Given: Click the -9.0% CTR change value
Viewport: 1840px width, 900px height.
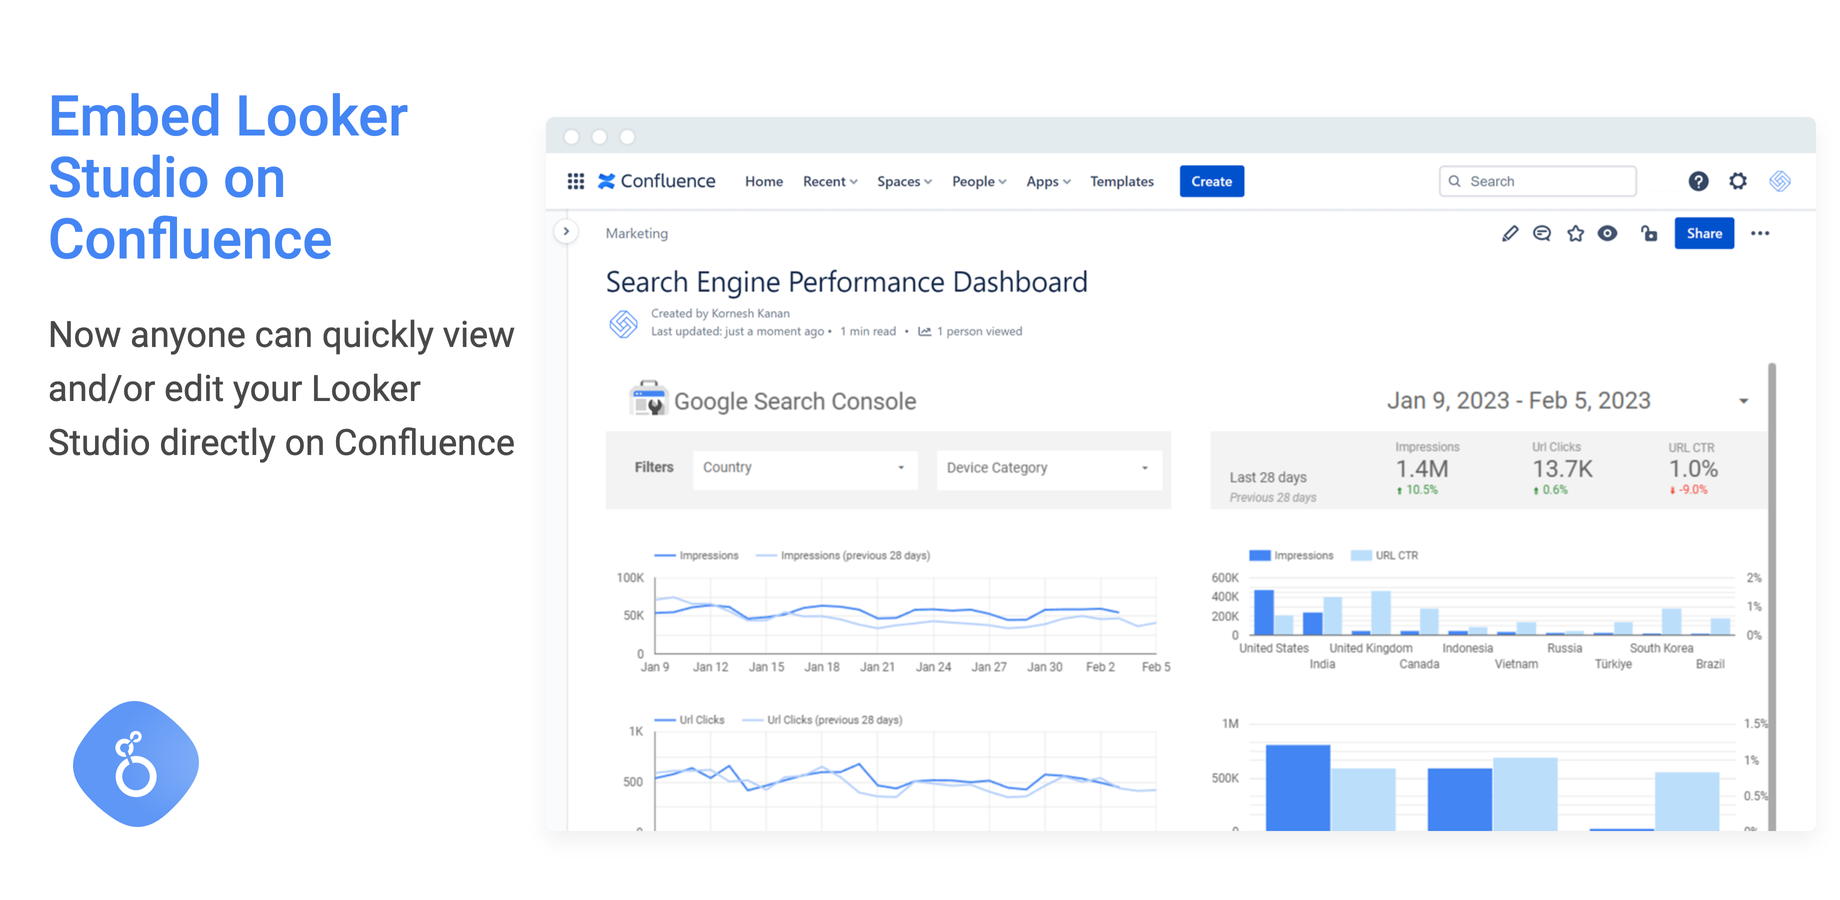Looking at the screenshot, I should click(1693, 490).
